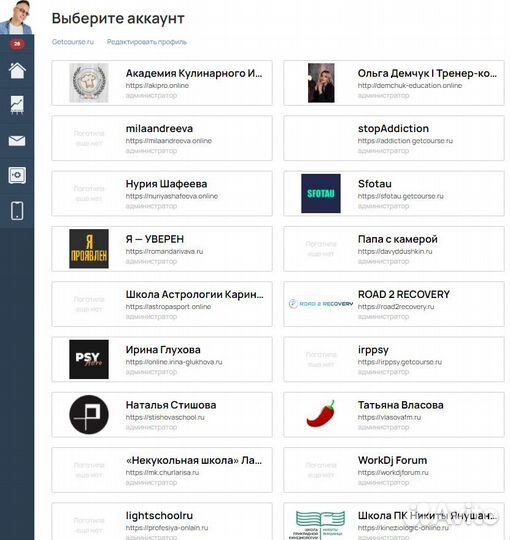Open the mobile phone icon in sidebar
This screenshot has width=510, height=540.
point(17,210)
